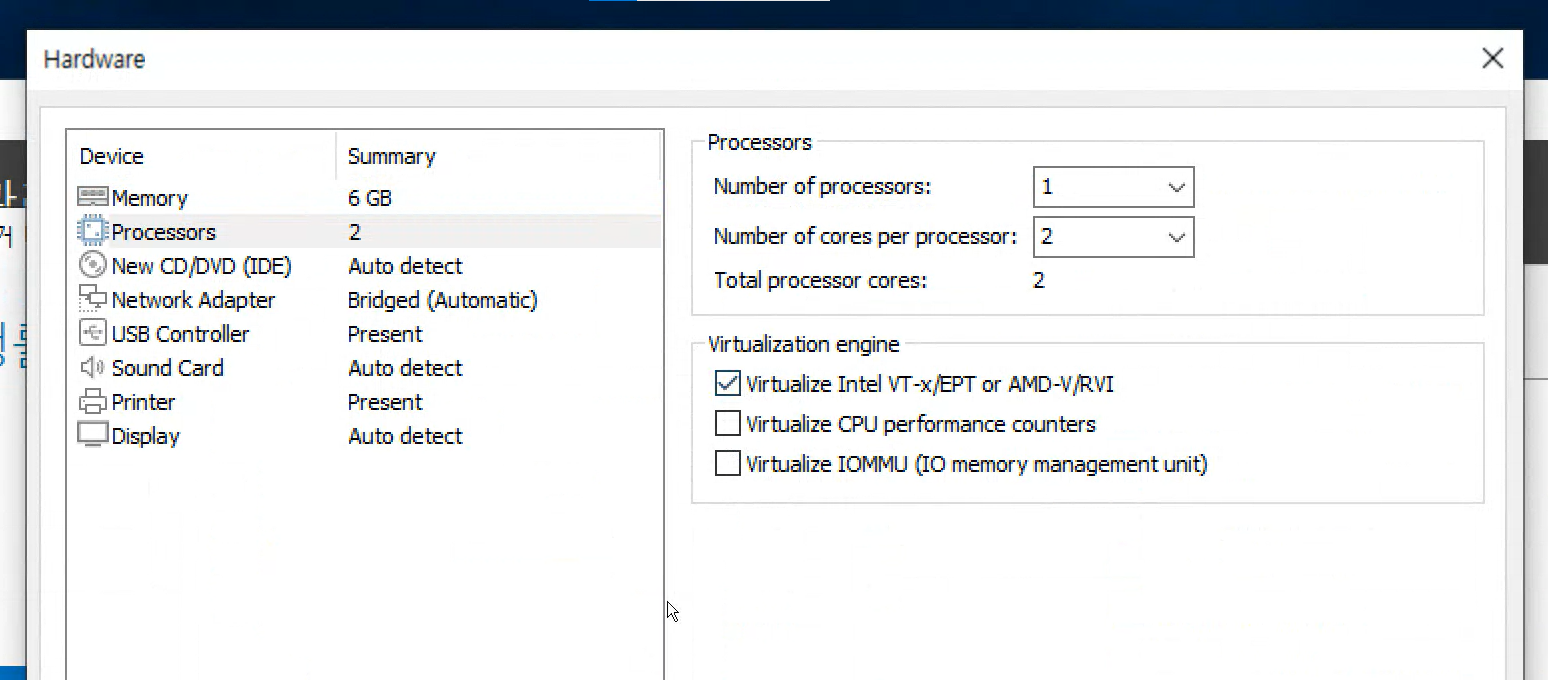Select the New CD/DVD disc icon

(92, 265)
